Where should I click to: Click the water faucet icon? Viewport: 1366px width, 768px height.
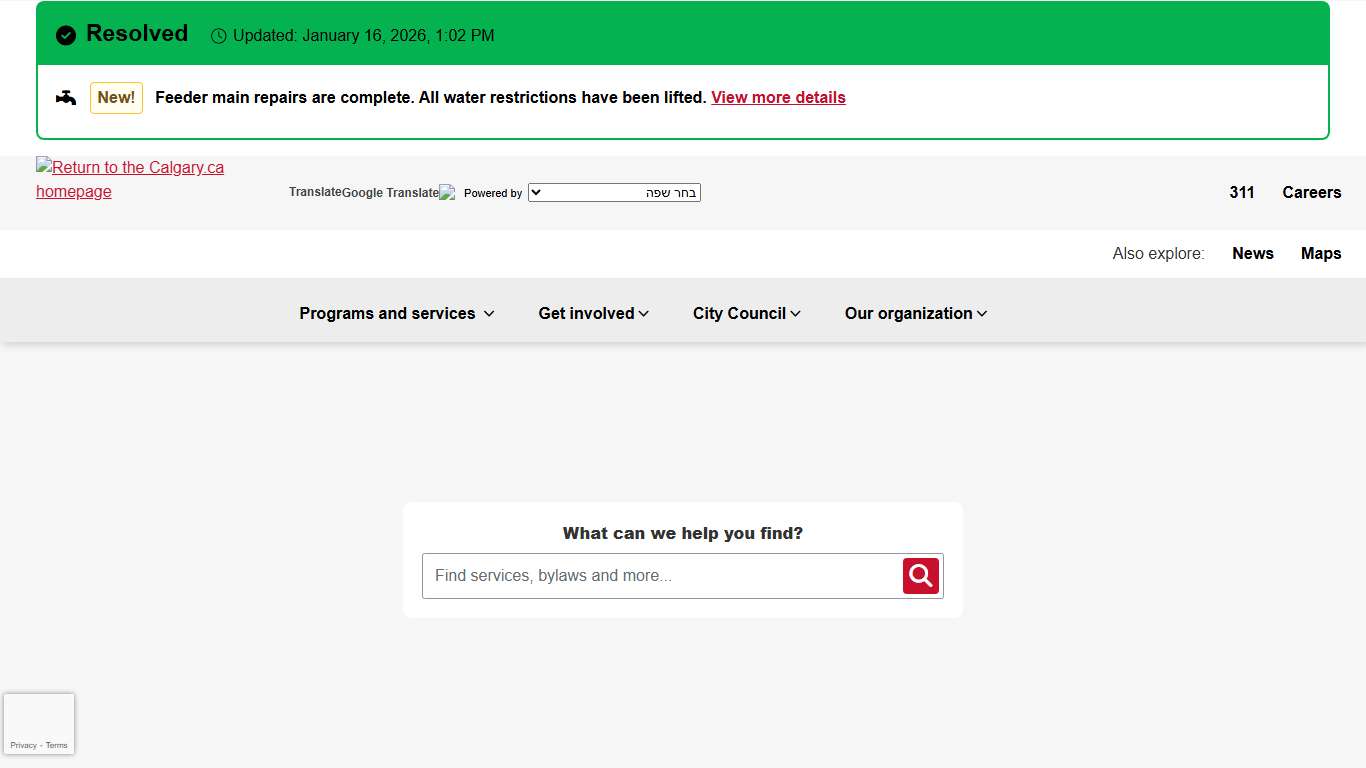pos(66,97)
